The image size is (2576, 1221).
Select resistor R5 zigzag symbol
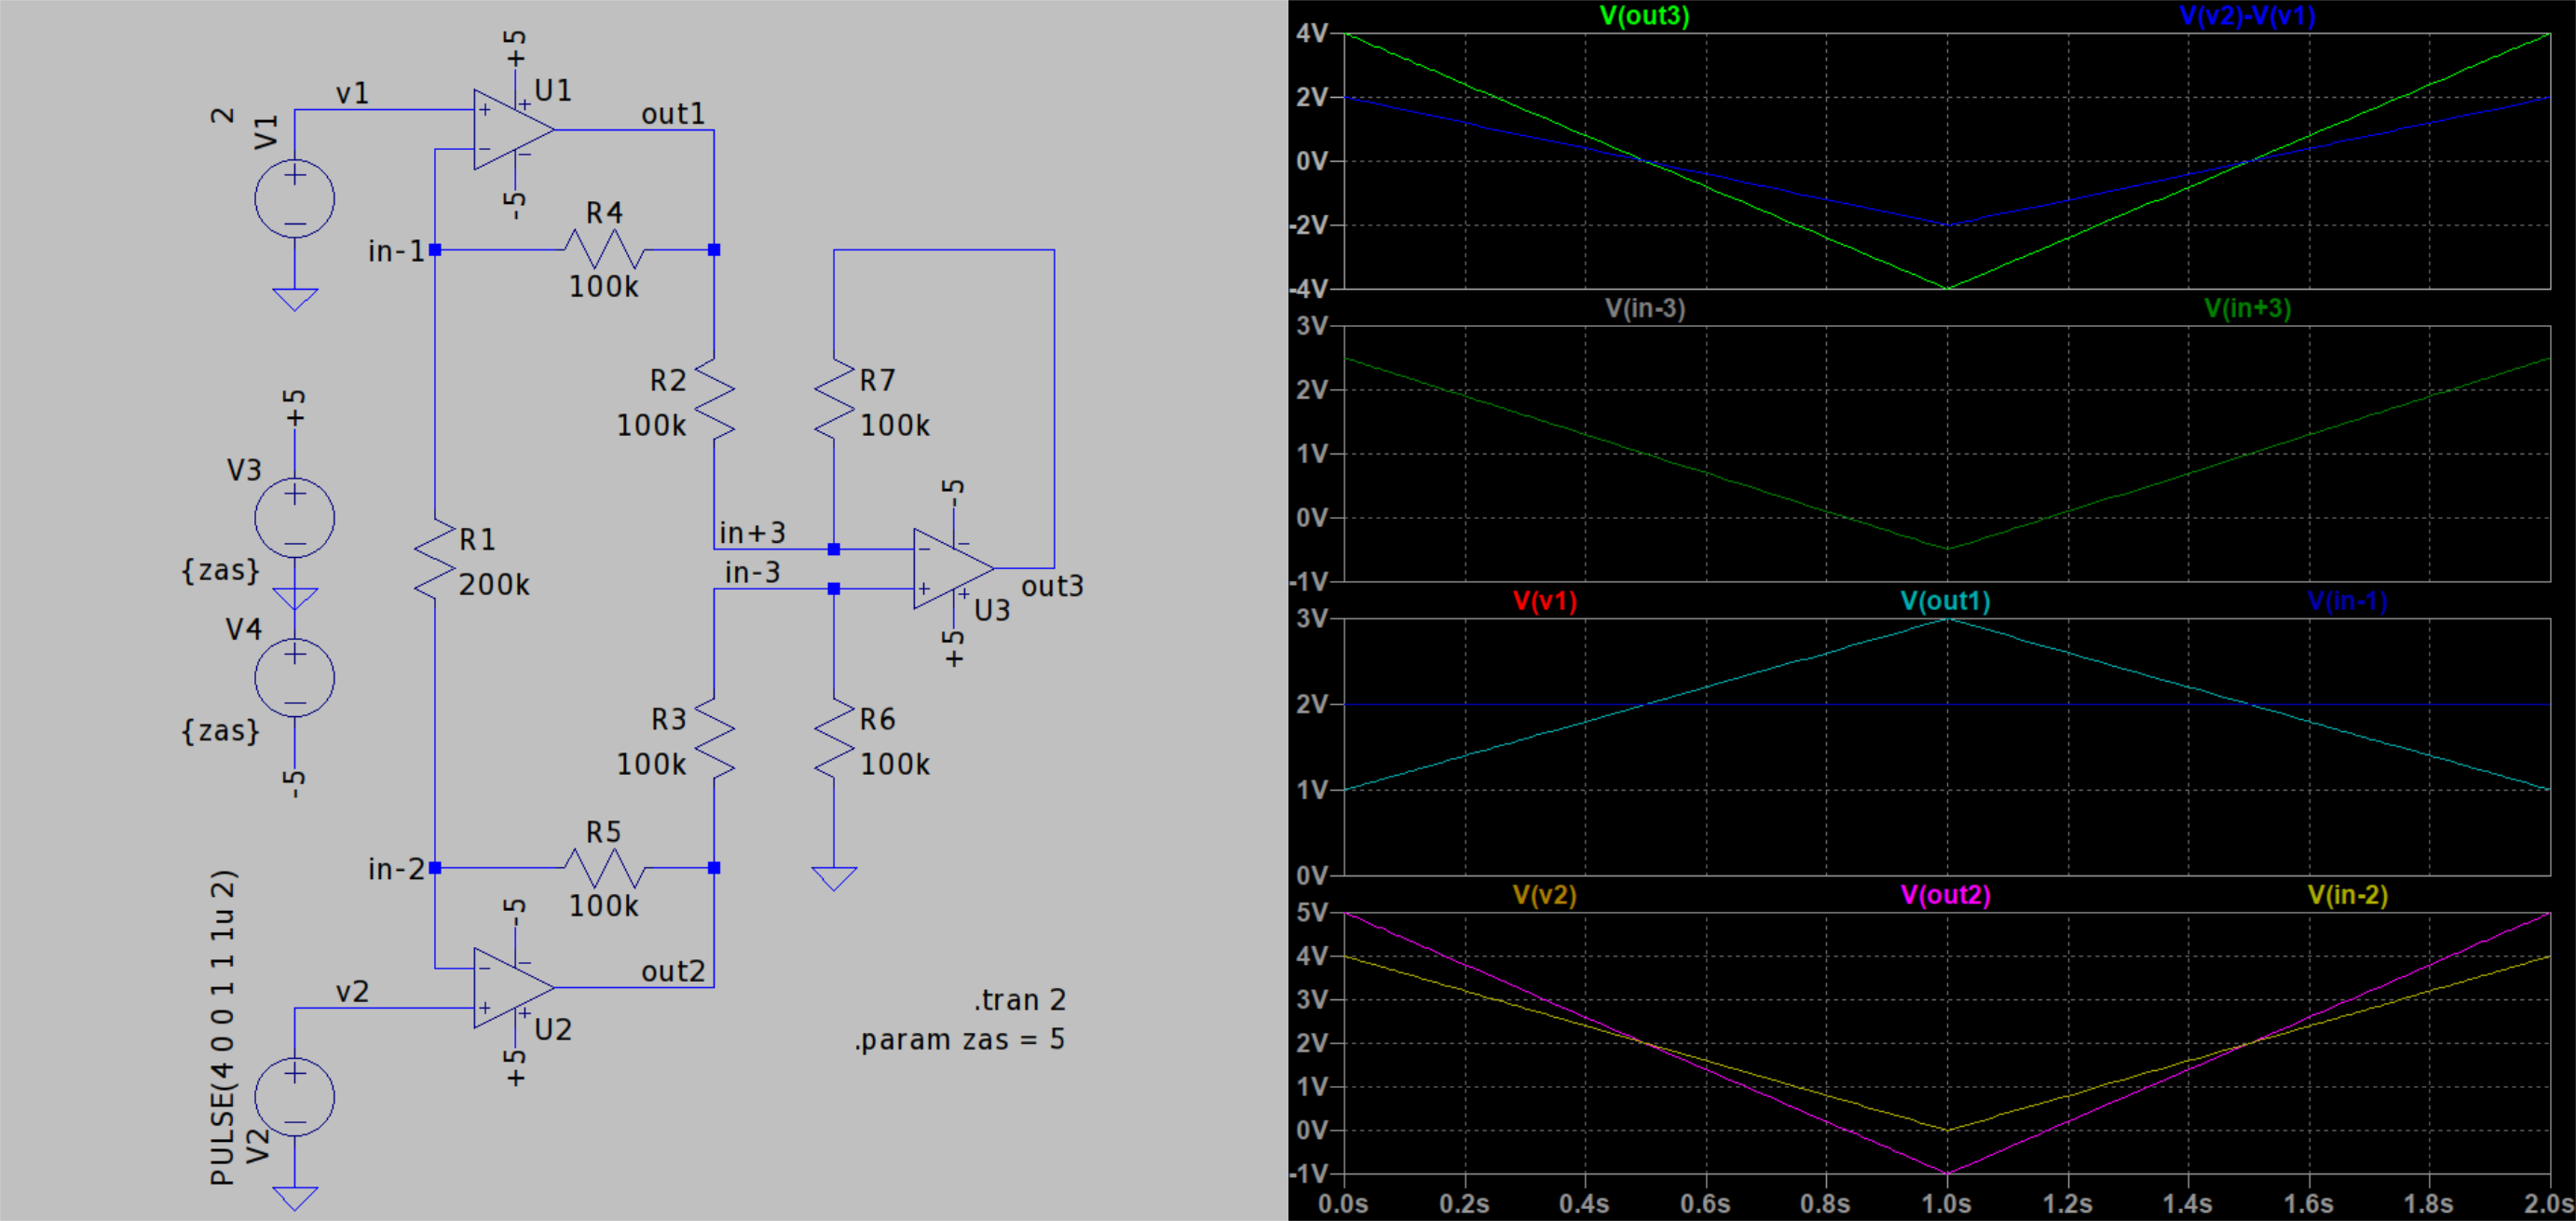[x=604, y=868]
